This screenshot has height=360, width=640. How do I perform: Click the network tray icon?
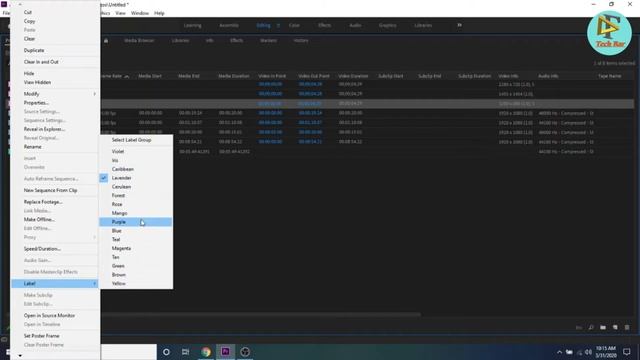[x=579, y=352]
